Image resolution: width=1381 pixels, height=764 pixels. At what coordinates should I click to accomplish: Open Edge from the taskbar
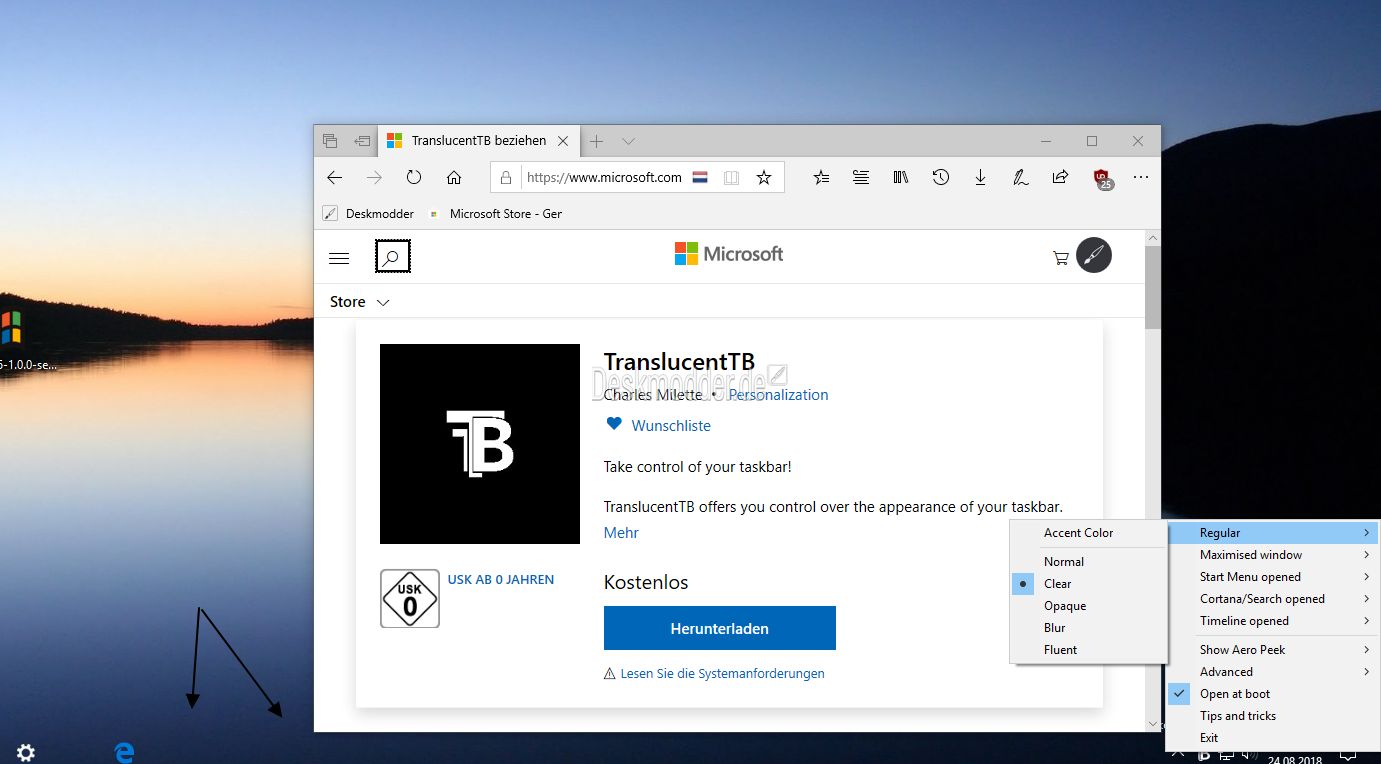[124, 753]
